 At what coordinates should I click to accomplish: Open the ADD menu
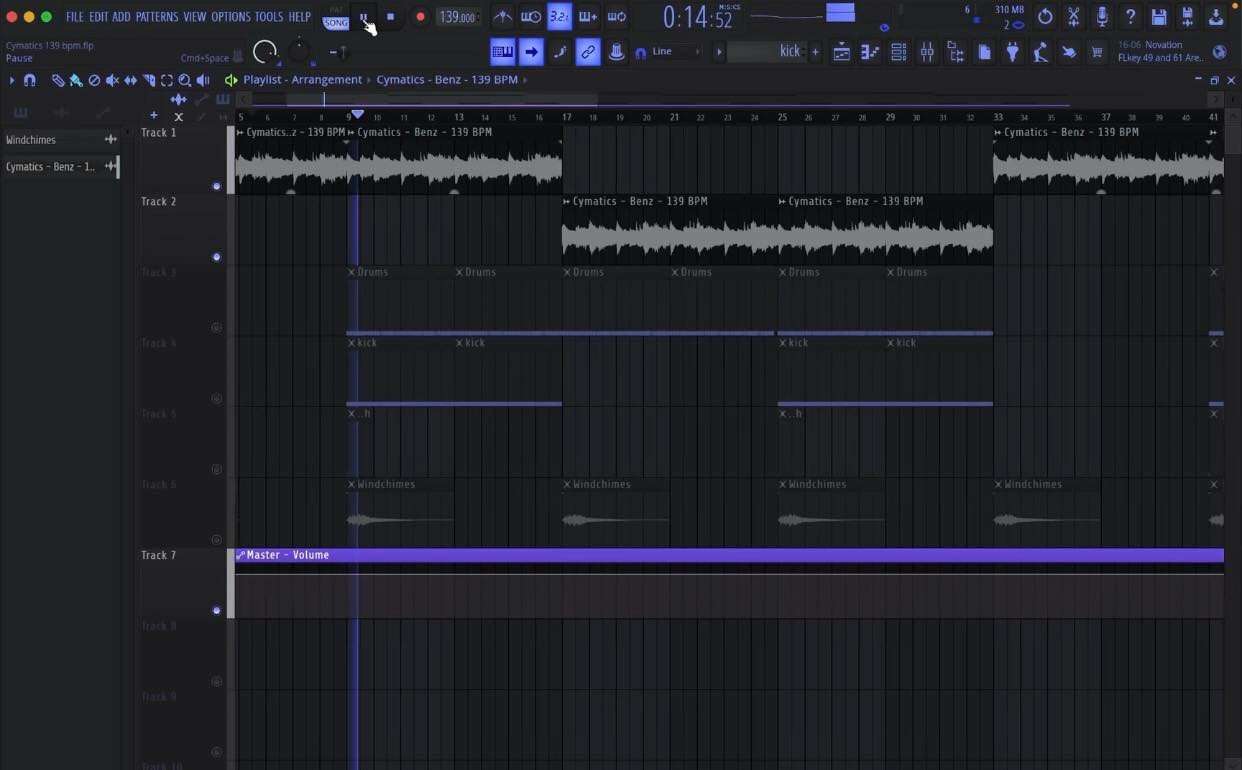click(x=121, y=17)
